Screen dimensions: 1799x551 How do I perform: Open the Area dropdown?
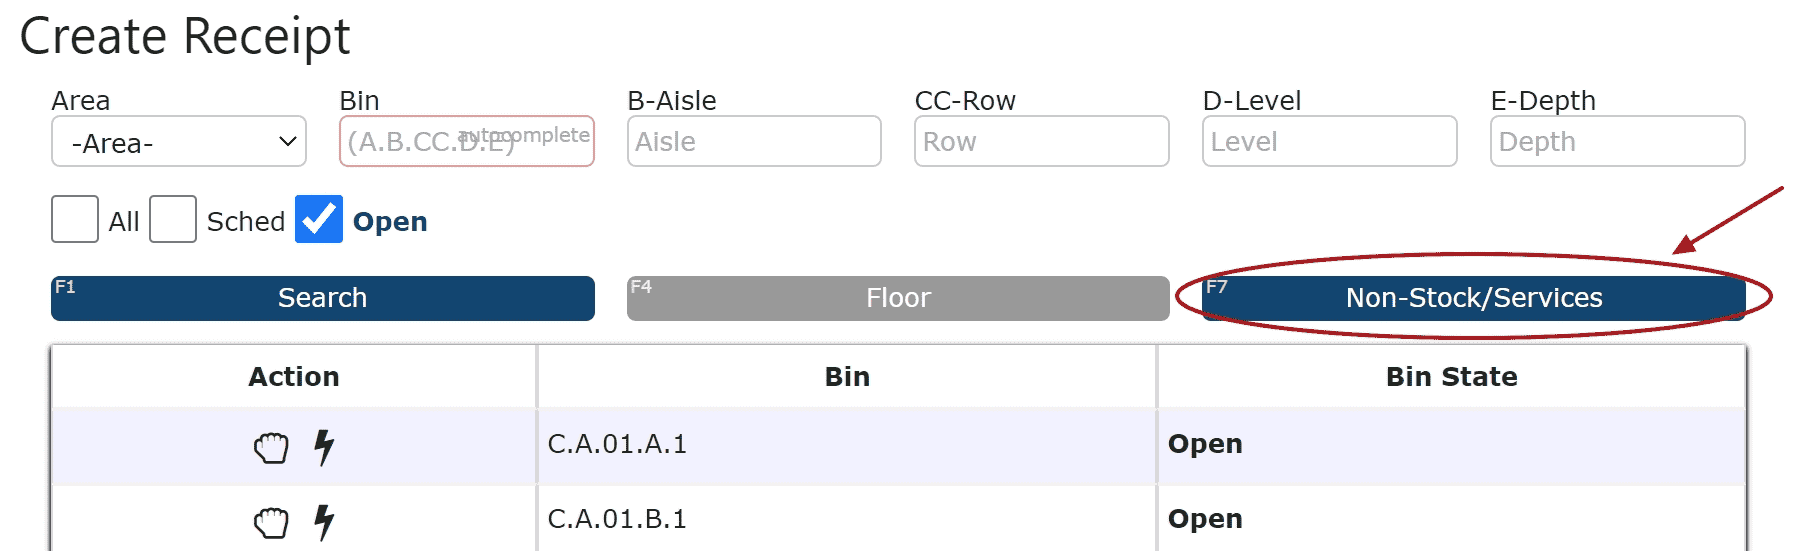point(179,142)
